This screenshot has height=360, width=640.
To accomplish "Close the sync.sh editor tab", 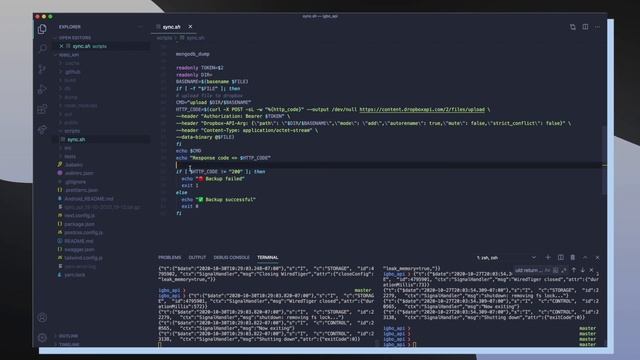I will coord(190,27).
